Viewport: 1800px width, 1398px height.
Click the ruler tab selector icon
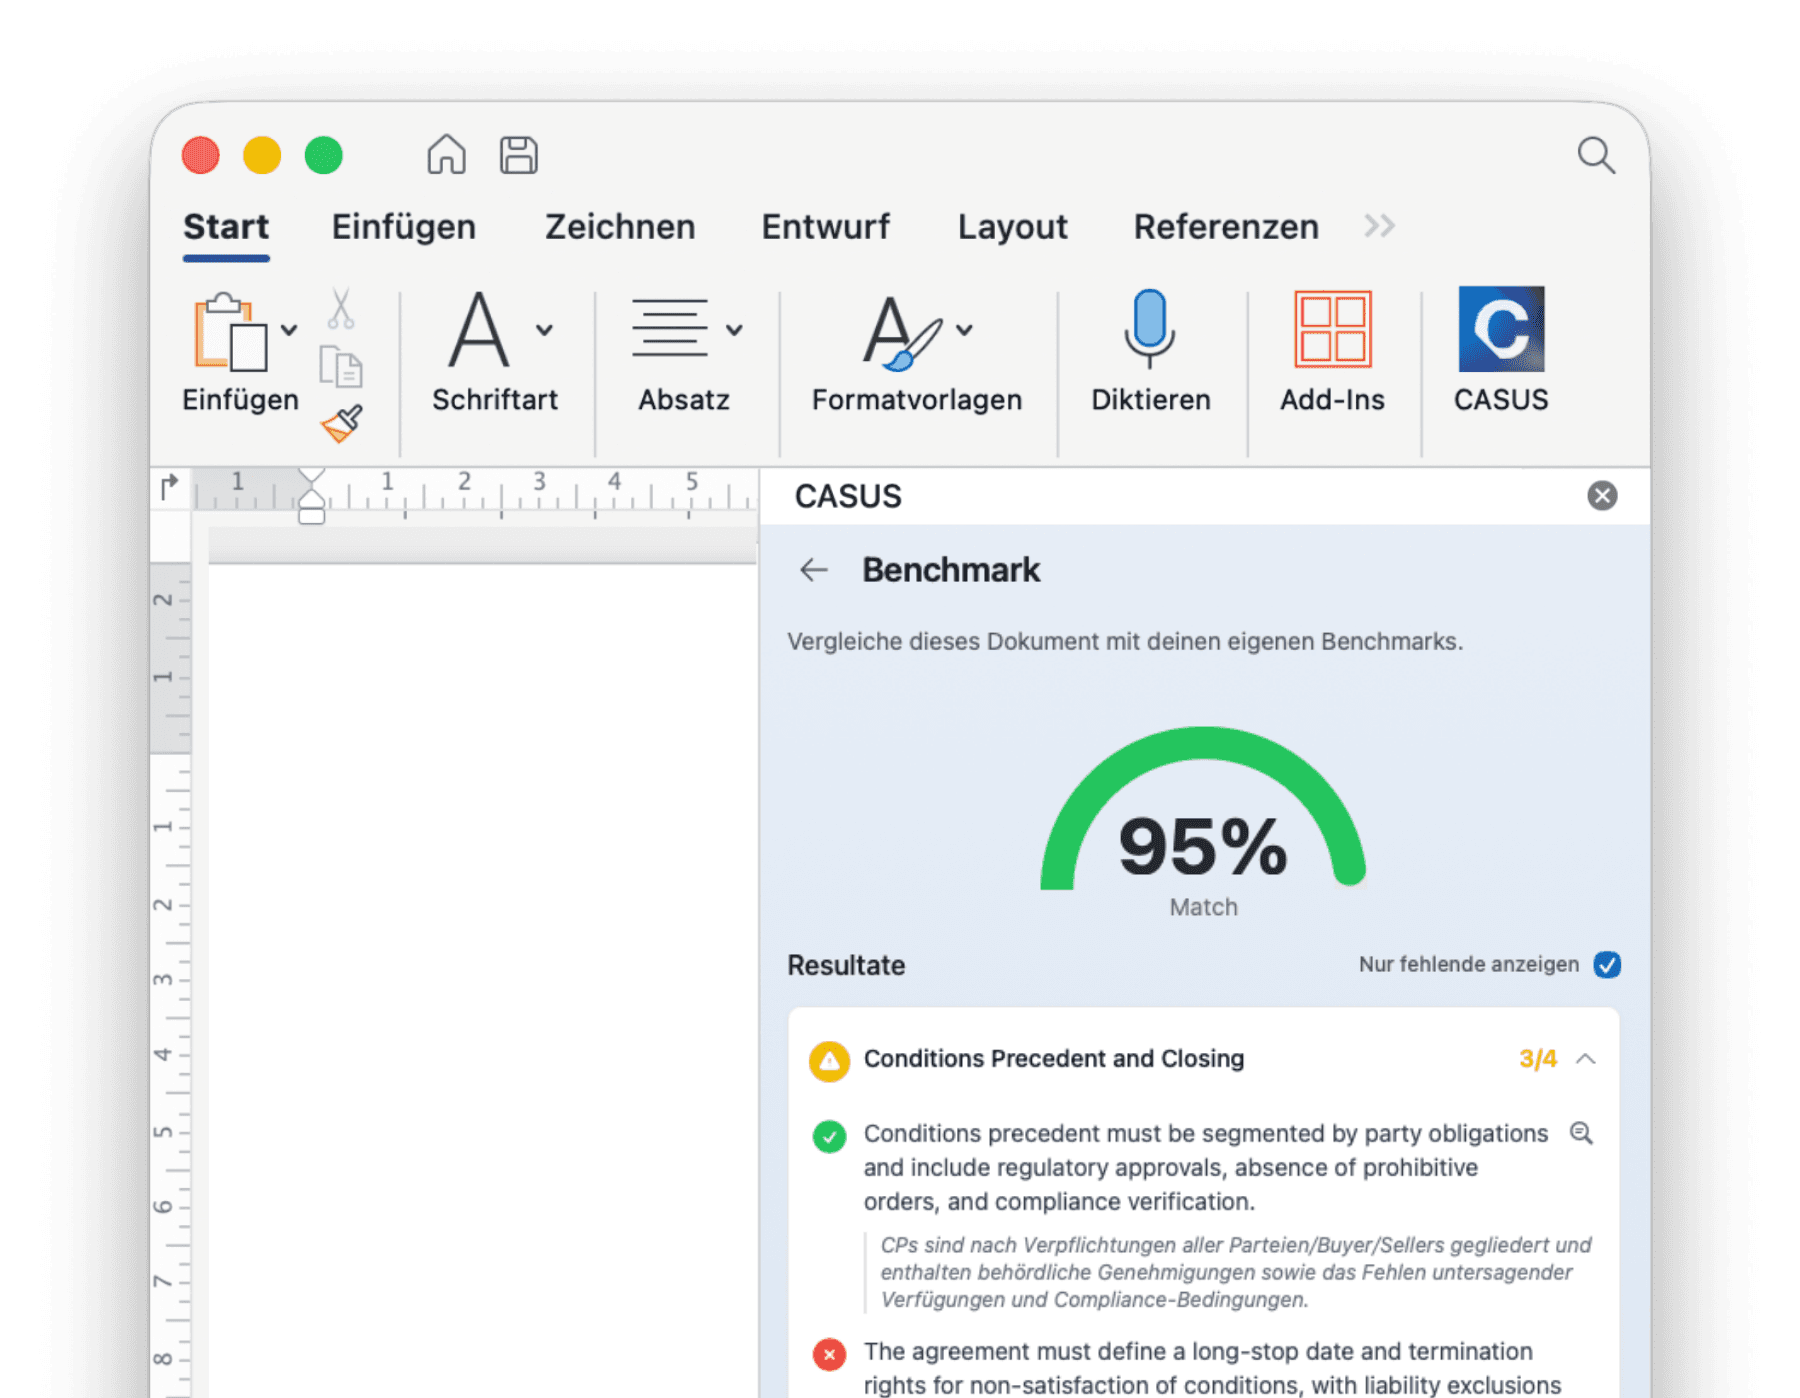click(x=169, y=487)
